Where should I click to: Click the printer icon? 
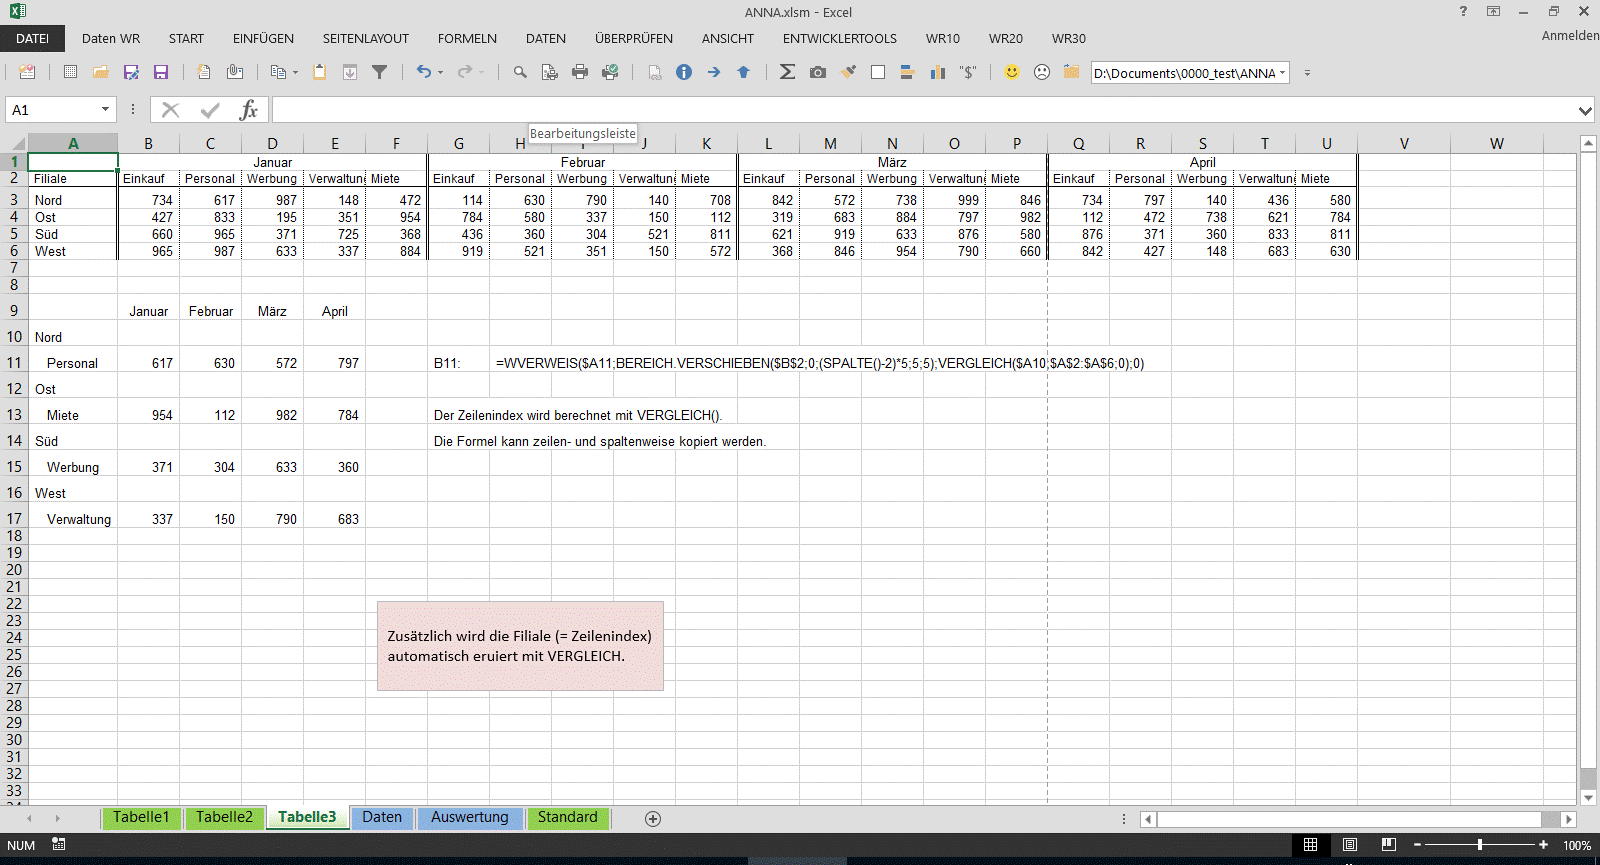coord(580,72)
